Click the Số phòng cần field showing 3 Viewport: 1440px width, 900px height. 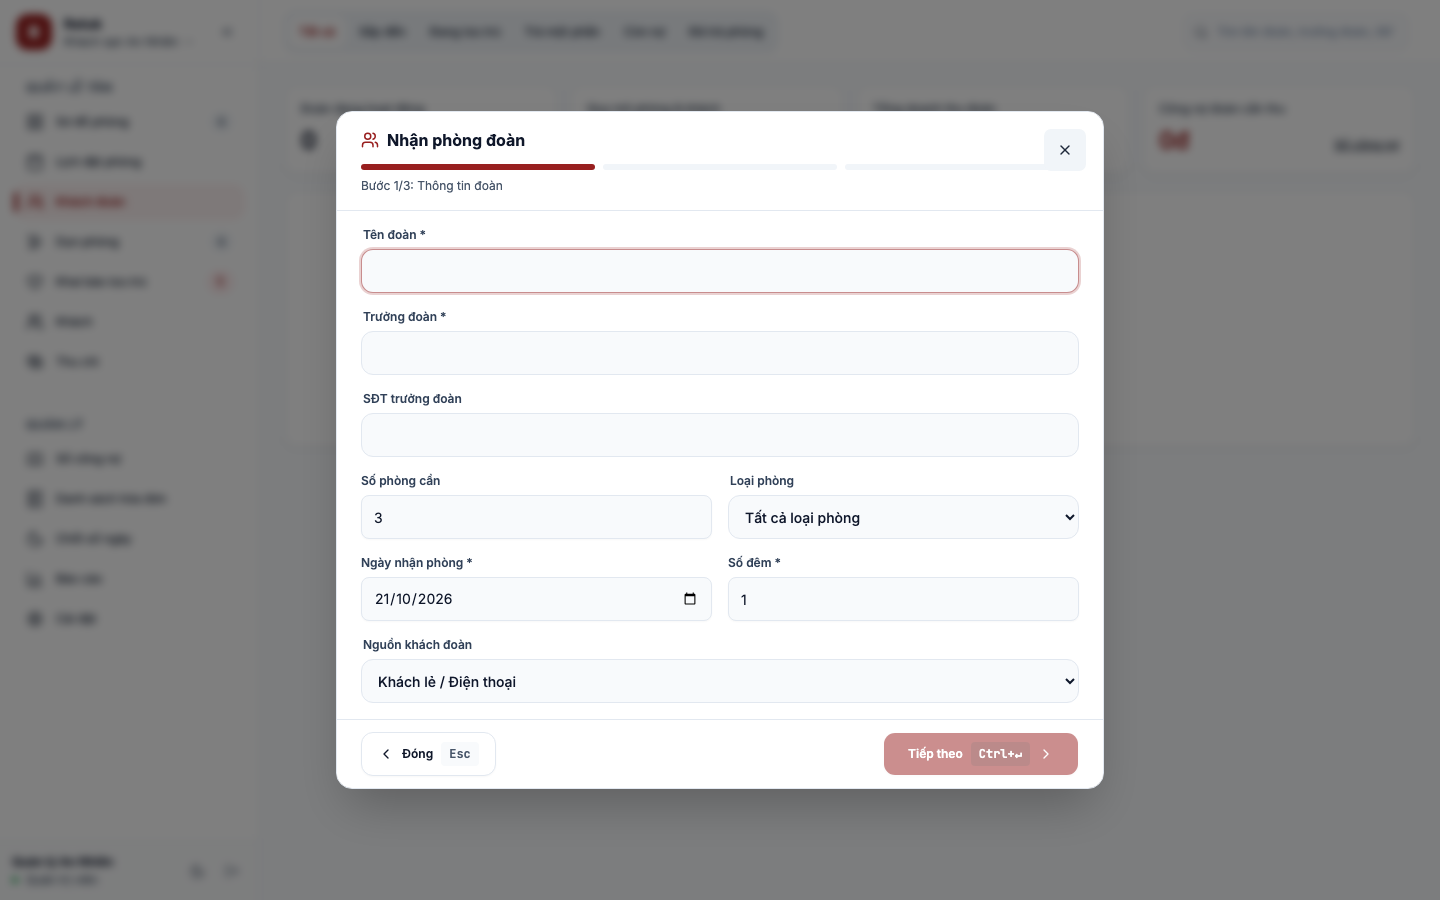pyautogui.click(x=536, y=517)
